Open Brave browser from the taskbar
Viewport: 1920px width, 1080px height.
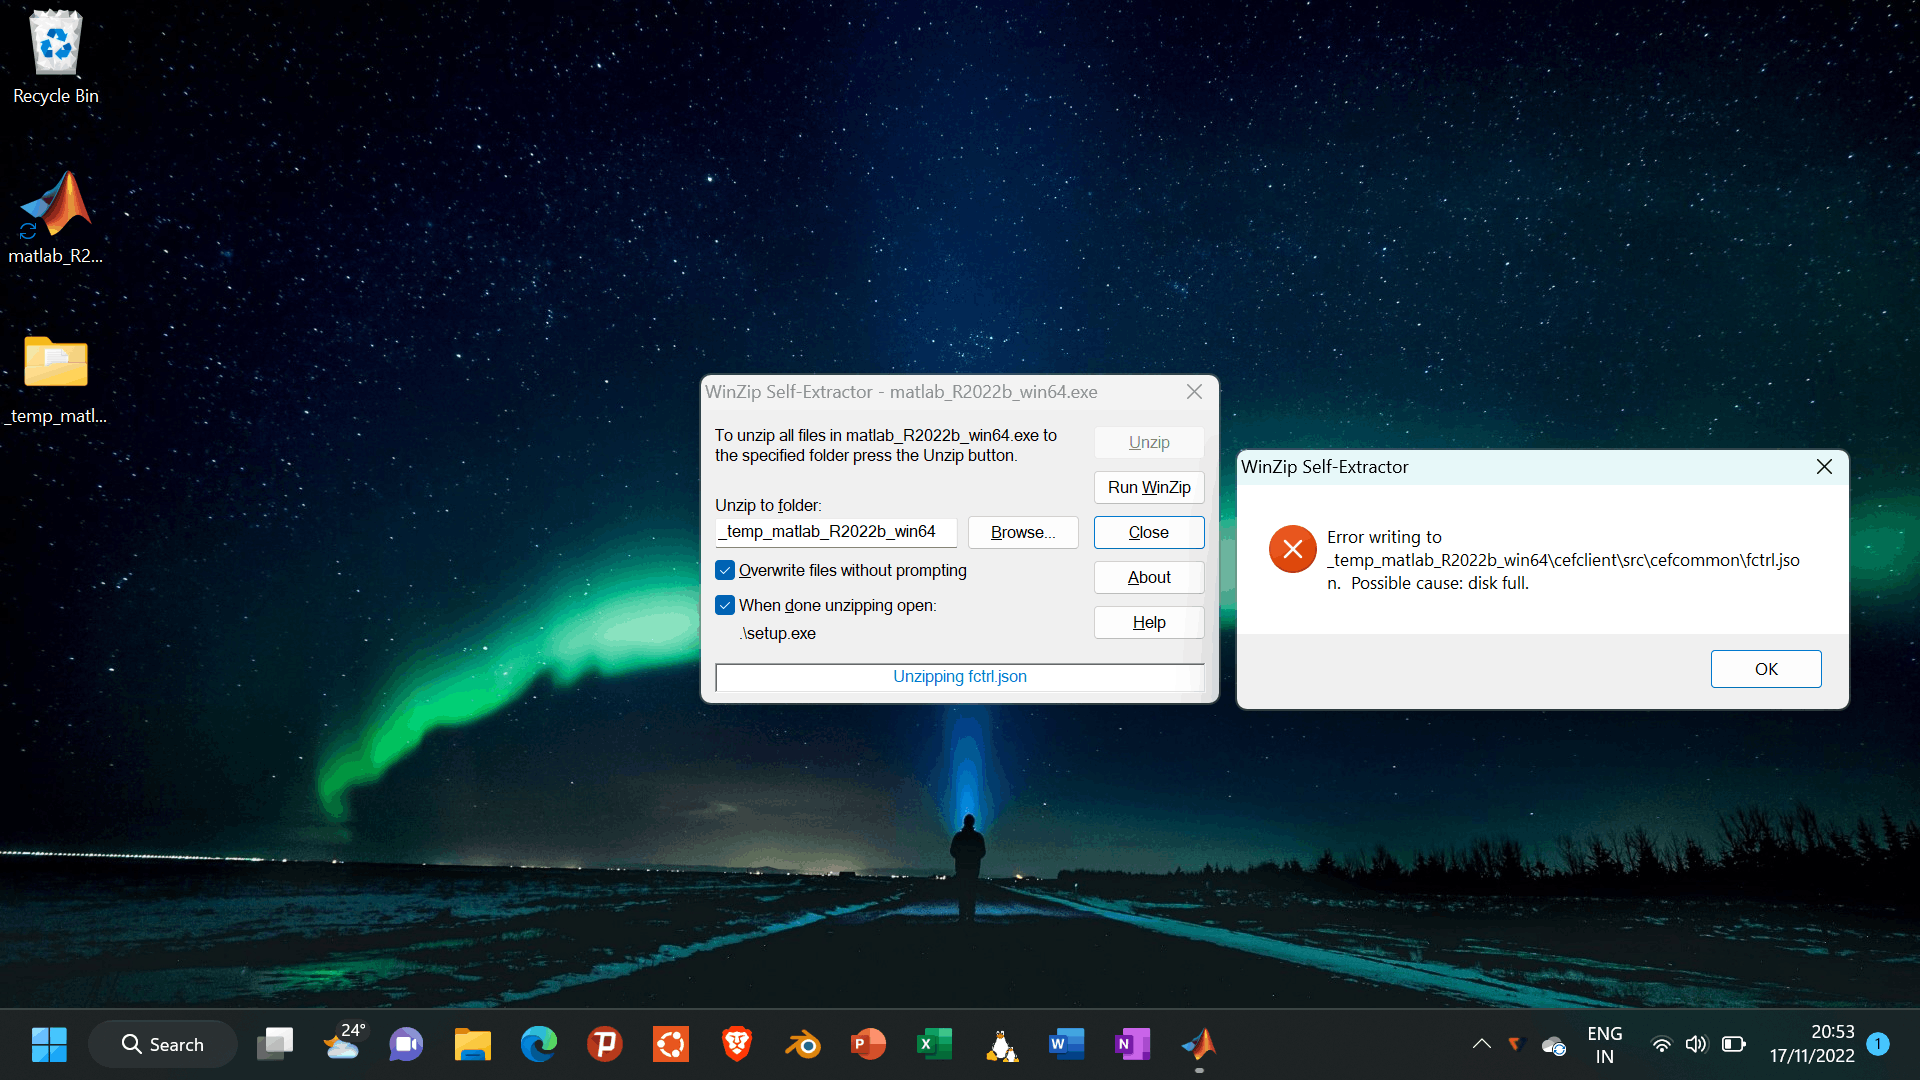point(737,1044)
